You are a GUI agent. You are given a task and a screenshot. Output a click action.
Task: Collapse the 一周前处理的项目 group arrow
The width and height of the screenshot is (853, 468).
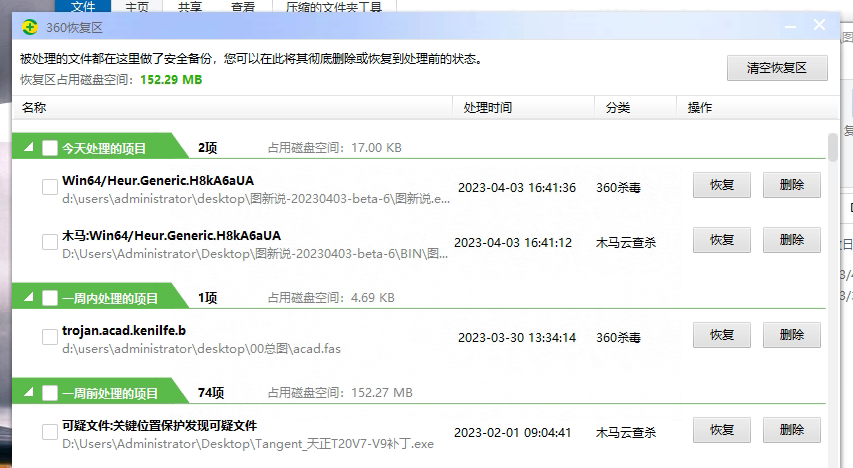click(30, 393)
